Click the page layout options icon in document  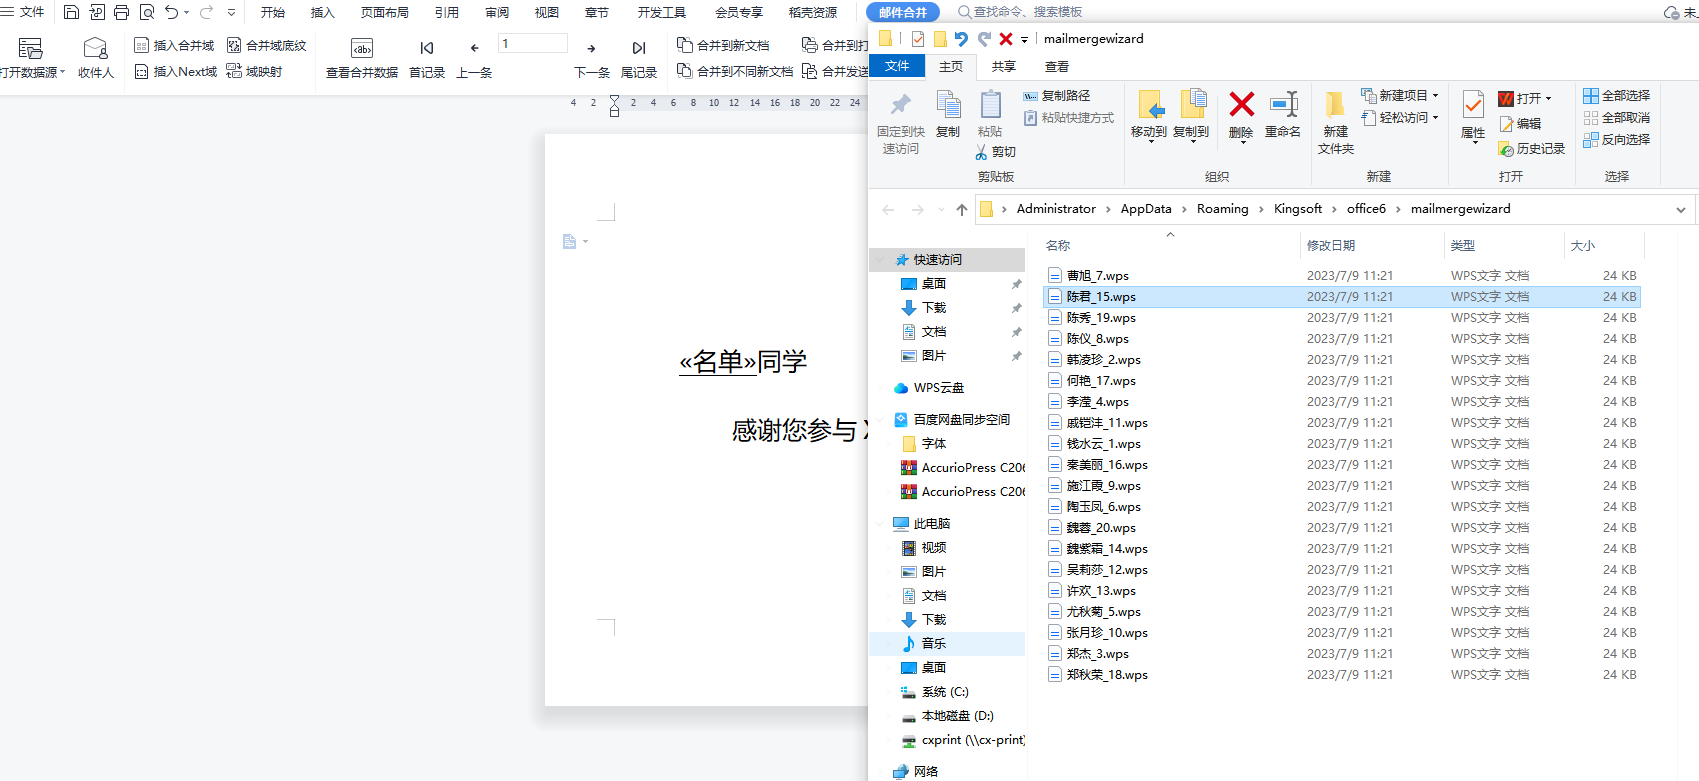click(574, 242)
